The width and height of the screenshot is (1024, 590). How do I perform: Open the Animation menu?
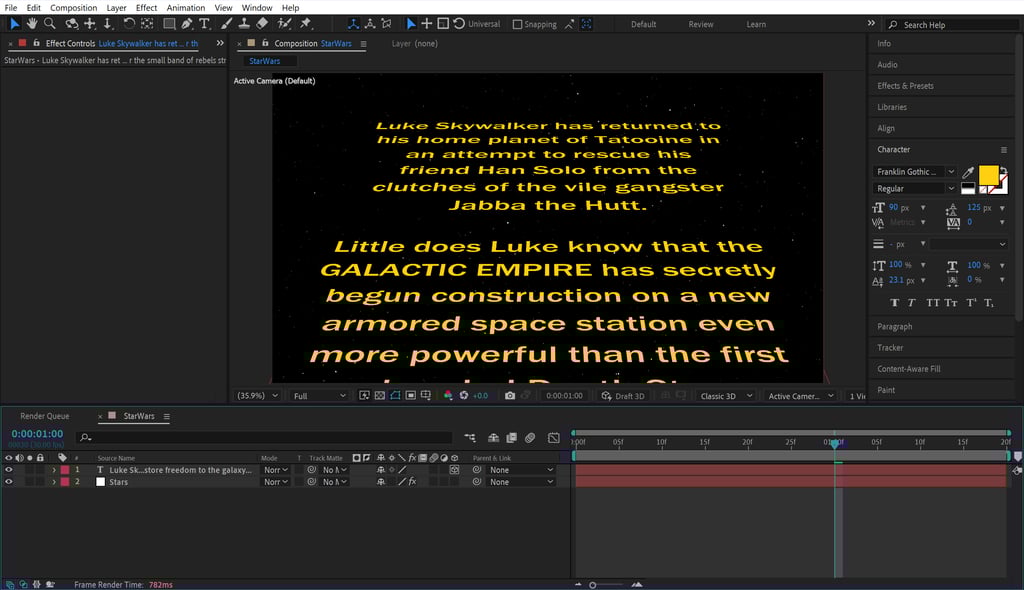coord(185,8)
